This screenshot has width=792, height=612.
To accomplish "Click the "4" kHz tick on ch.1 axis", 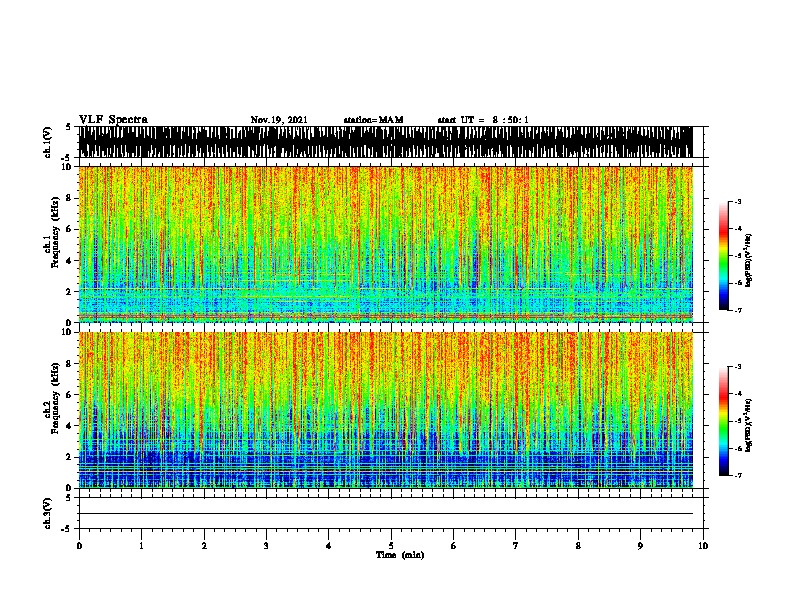I will coord(70,261).
